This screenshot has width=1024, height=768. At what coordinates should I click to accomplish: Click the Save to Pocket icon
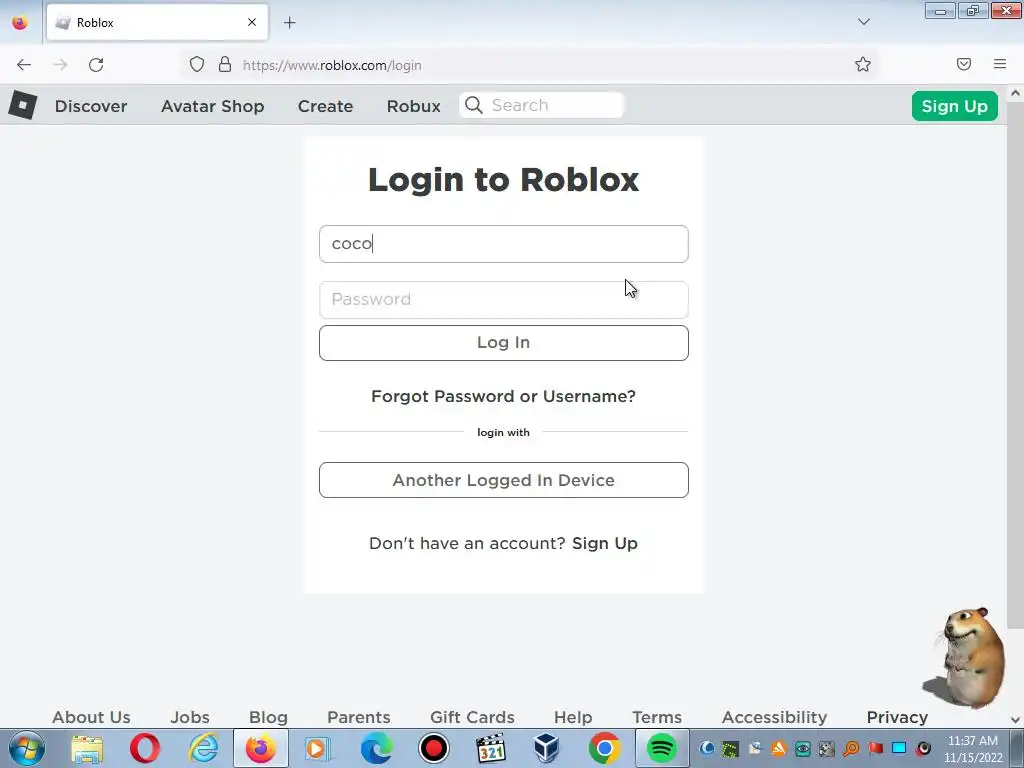pos(964,64)
